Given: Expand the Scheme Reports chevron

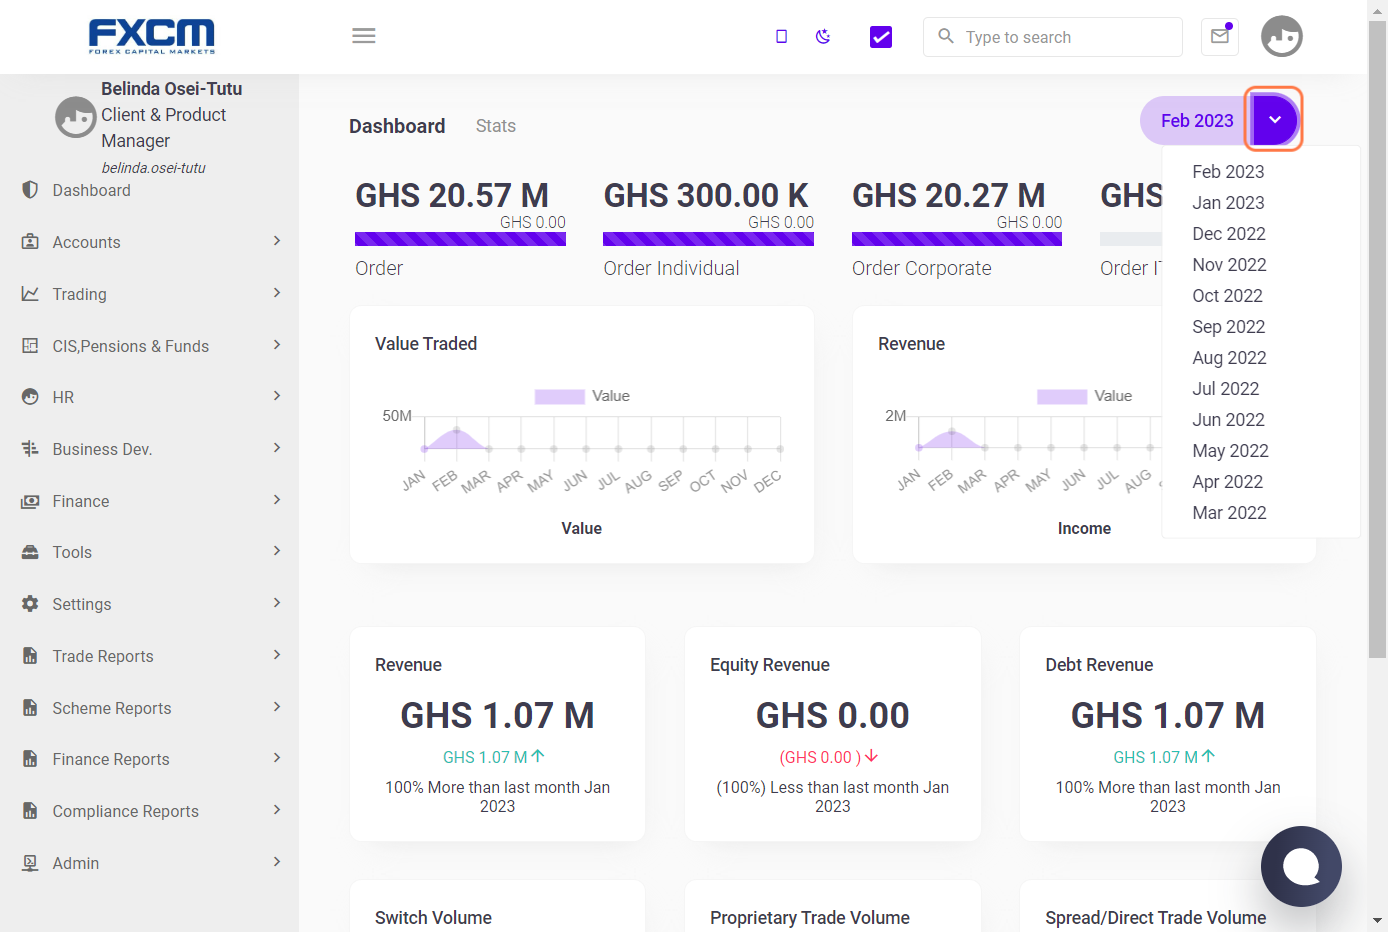Looking at the screenshot, I should click(277, 707).
